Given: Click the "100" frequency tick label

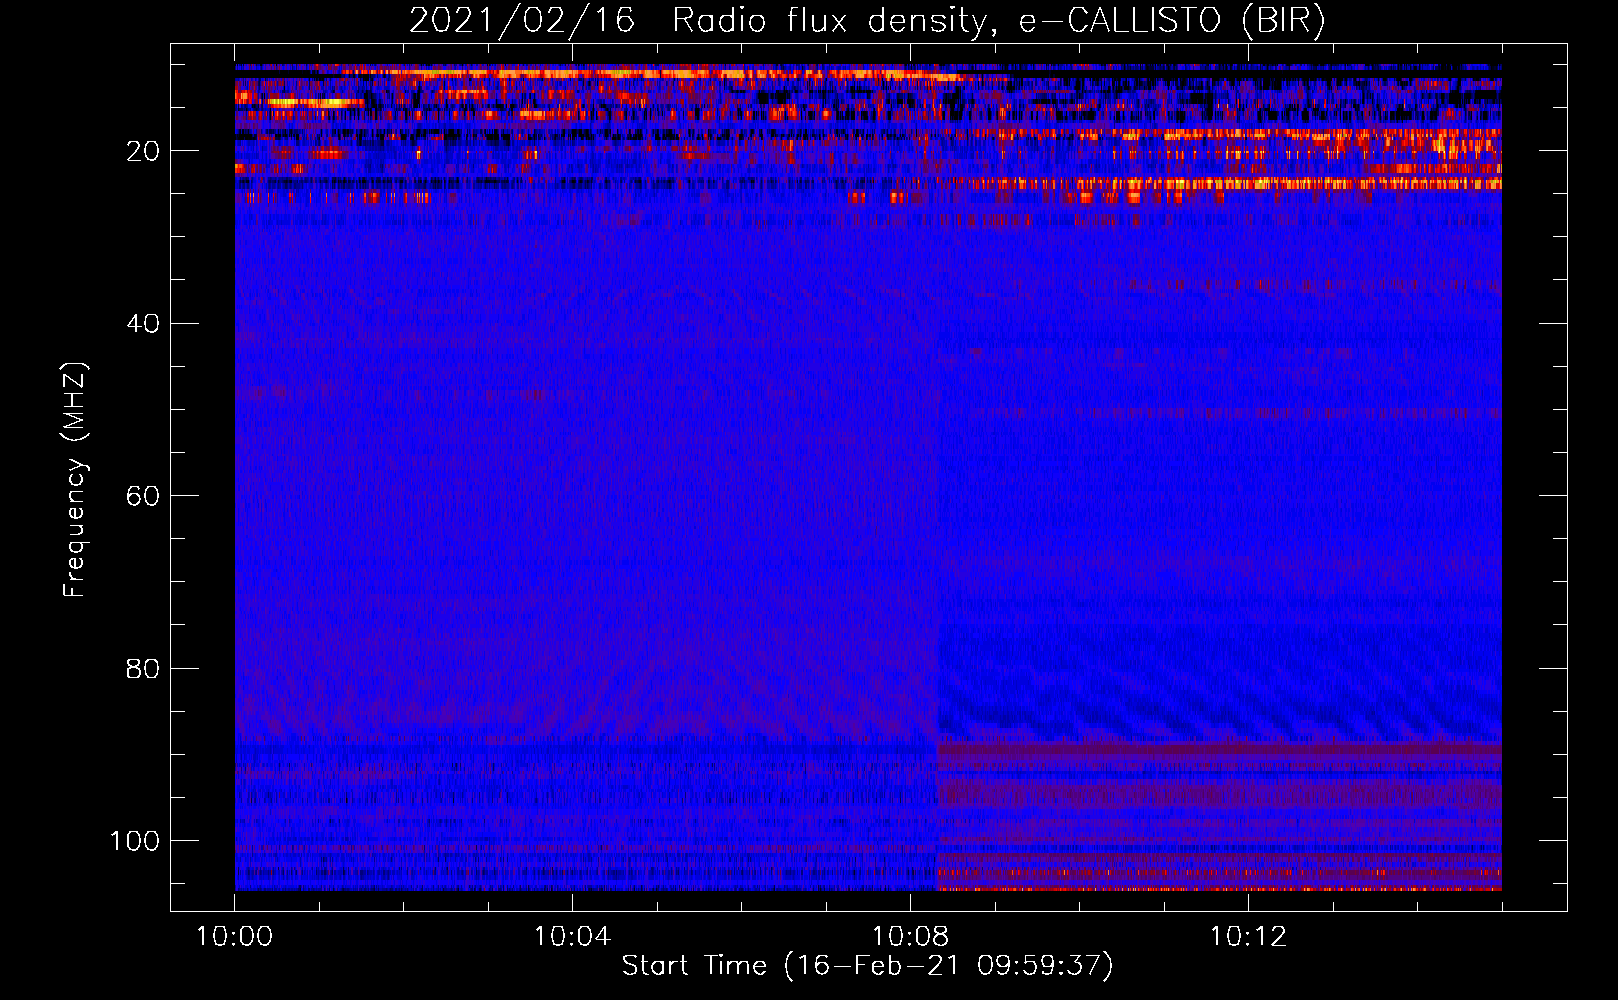Looking at the screenshot, I should tap(135, 841).
